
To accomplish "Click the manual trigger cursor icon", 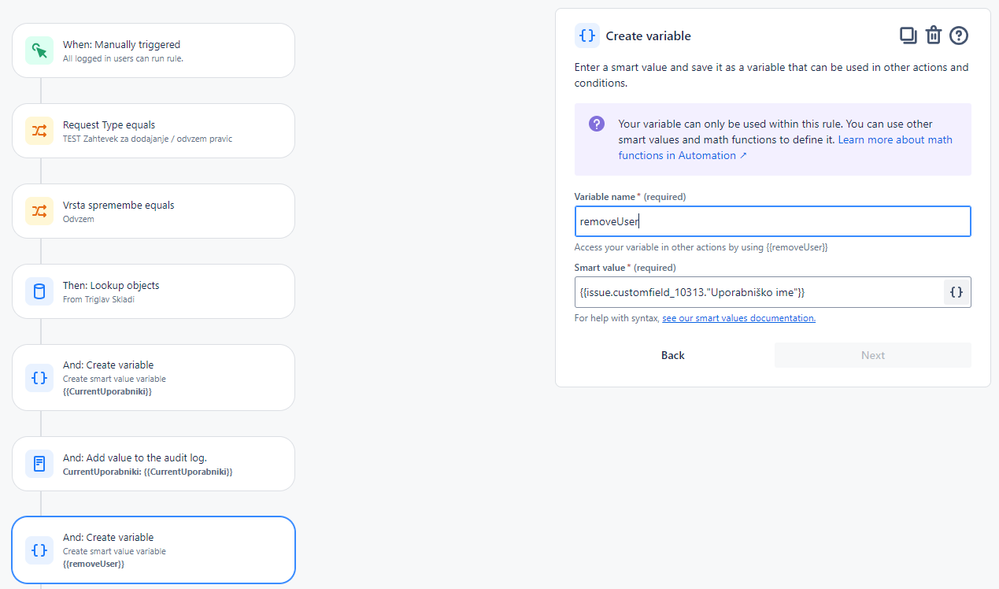I will pyautogui.click(x=39, y=51).
